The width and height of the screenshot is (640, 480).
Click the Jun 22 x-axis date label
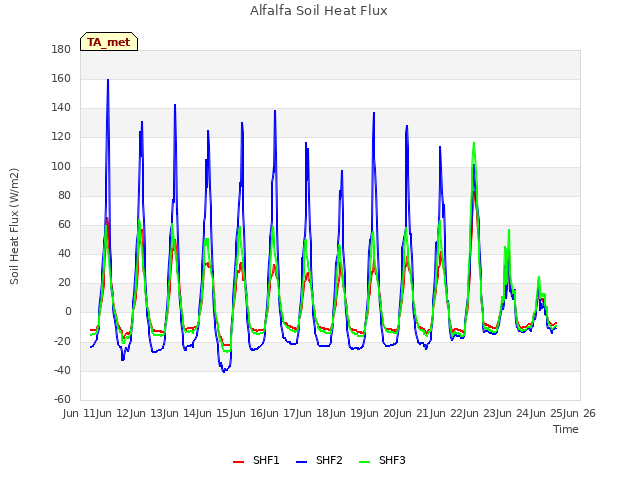448,413
